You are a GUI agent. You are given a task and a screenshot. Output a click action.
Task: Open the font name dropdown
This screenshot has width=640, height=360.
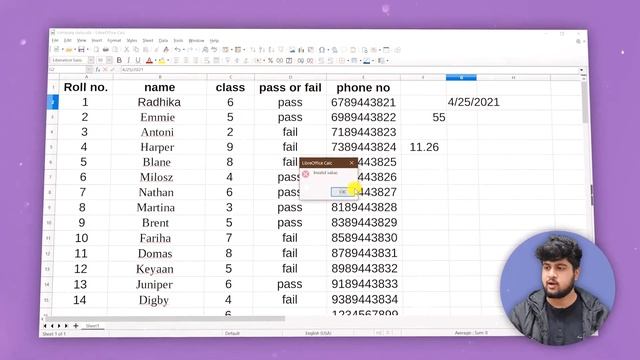click(x=91, y=60)
